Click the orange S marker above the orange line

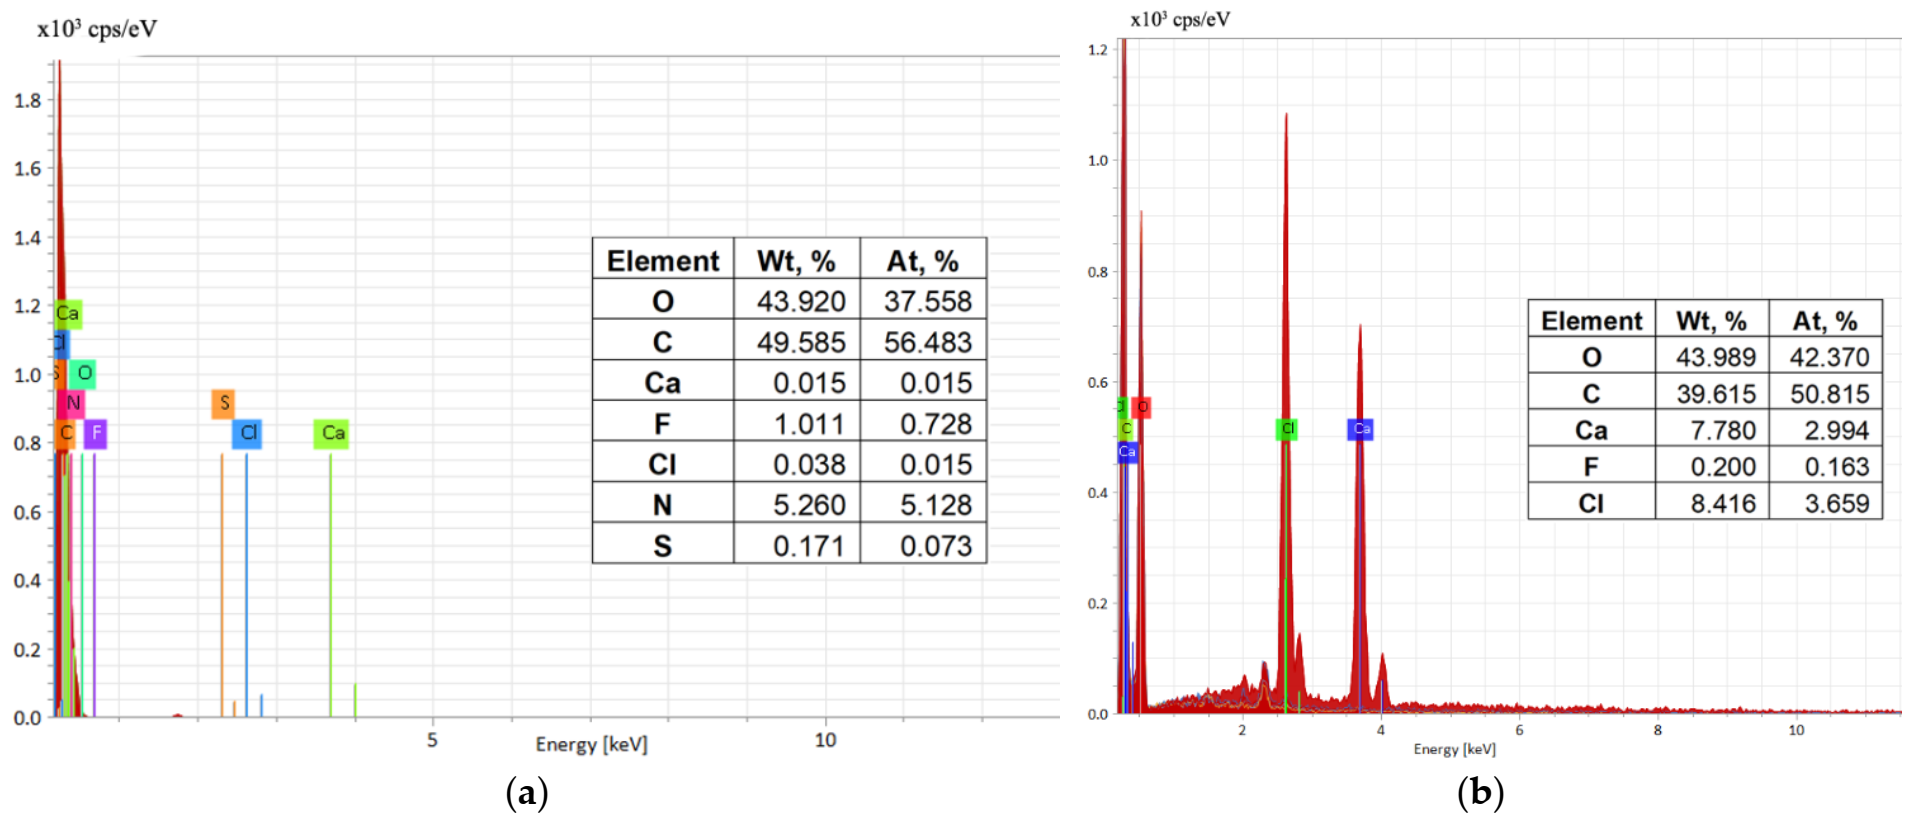coord(223,403)
